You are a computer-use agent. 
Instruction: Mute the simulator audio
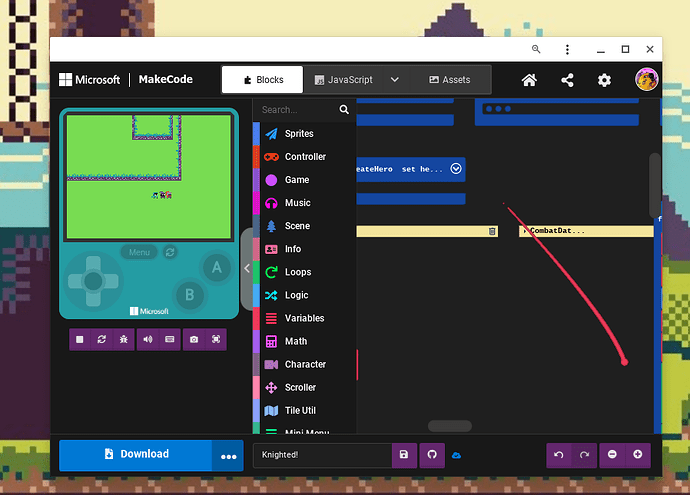(x=148, y=339)
